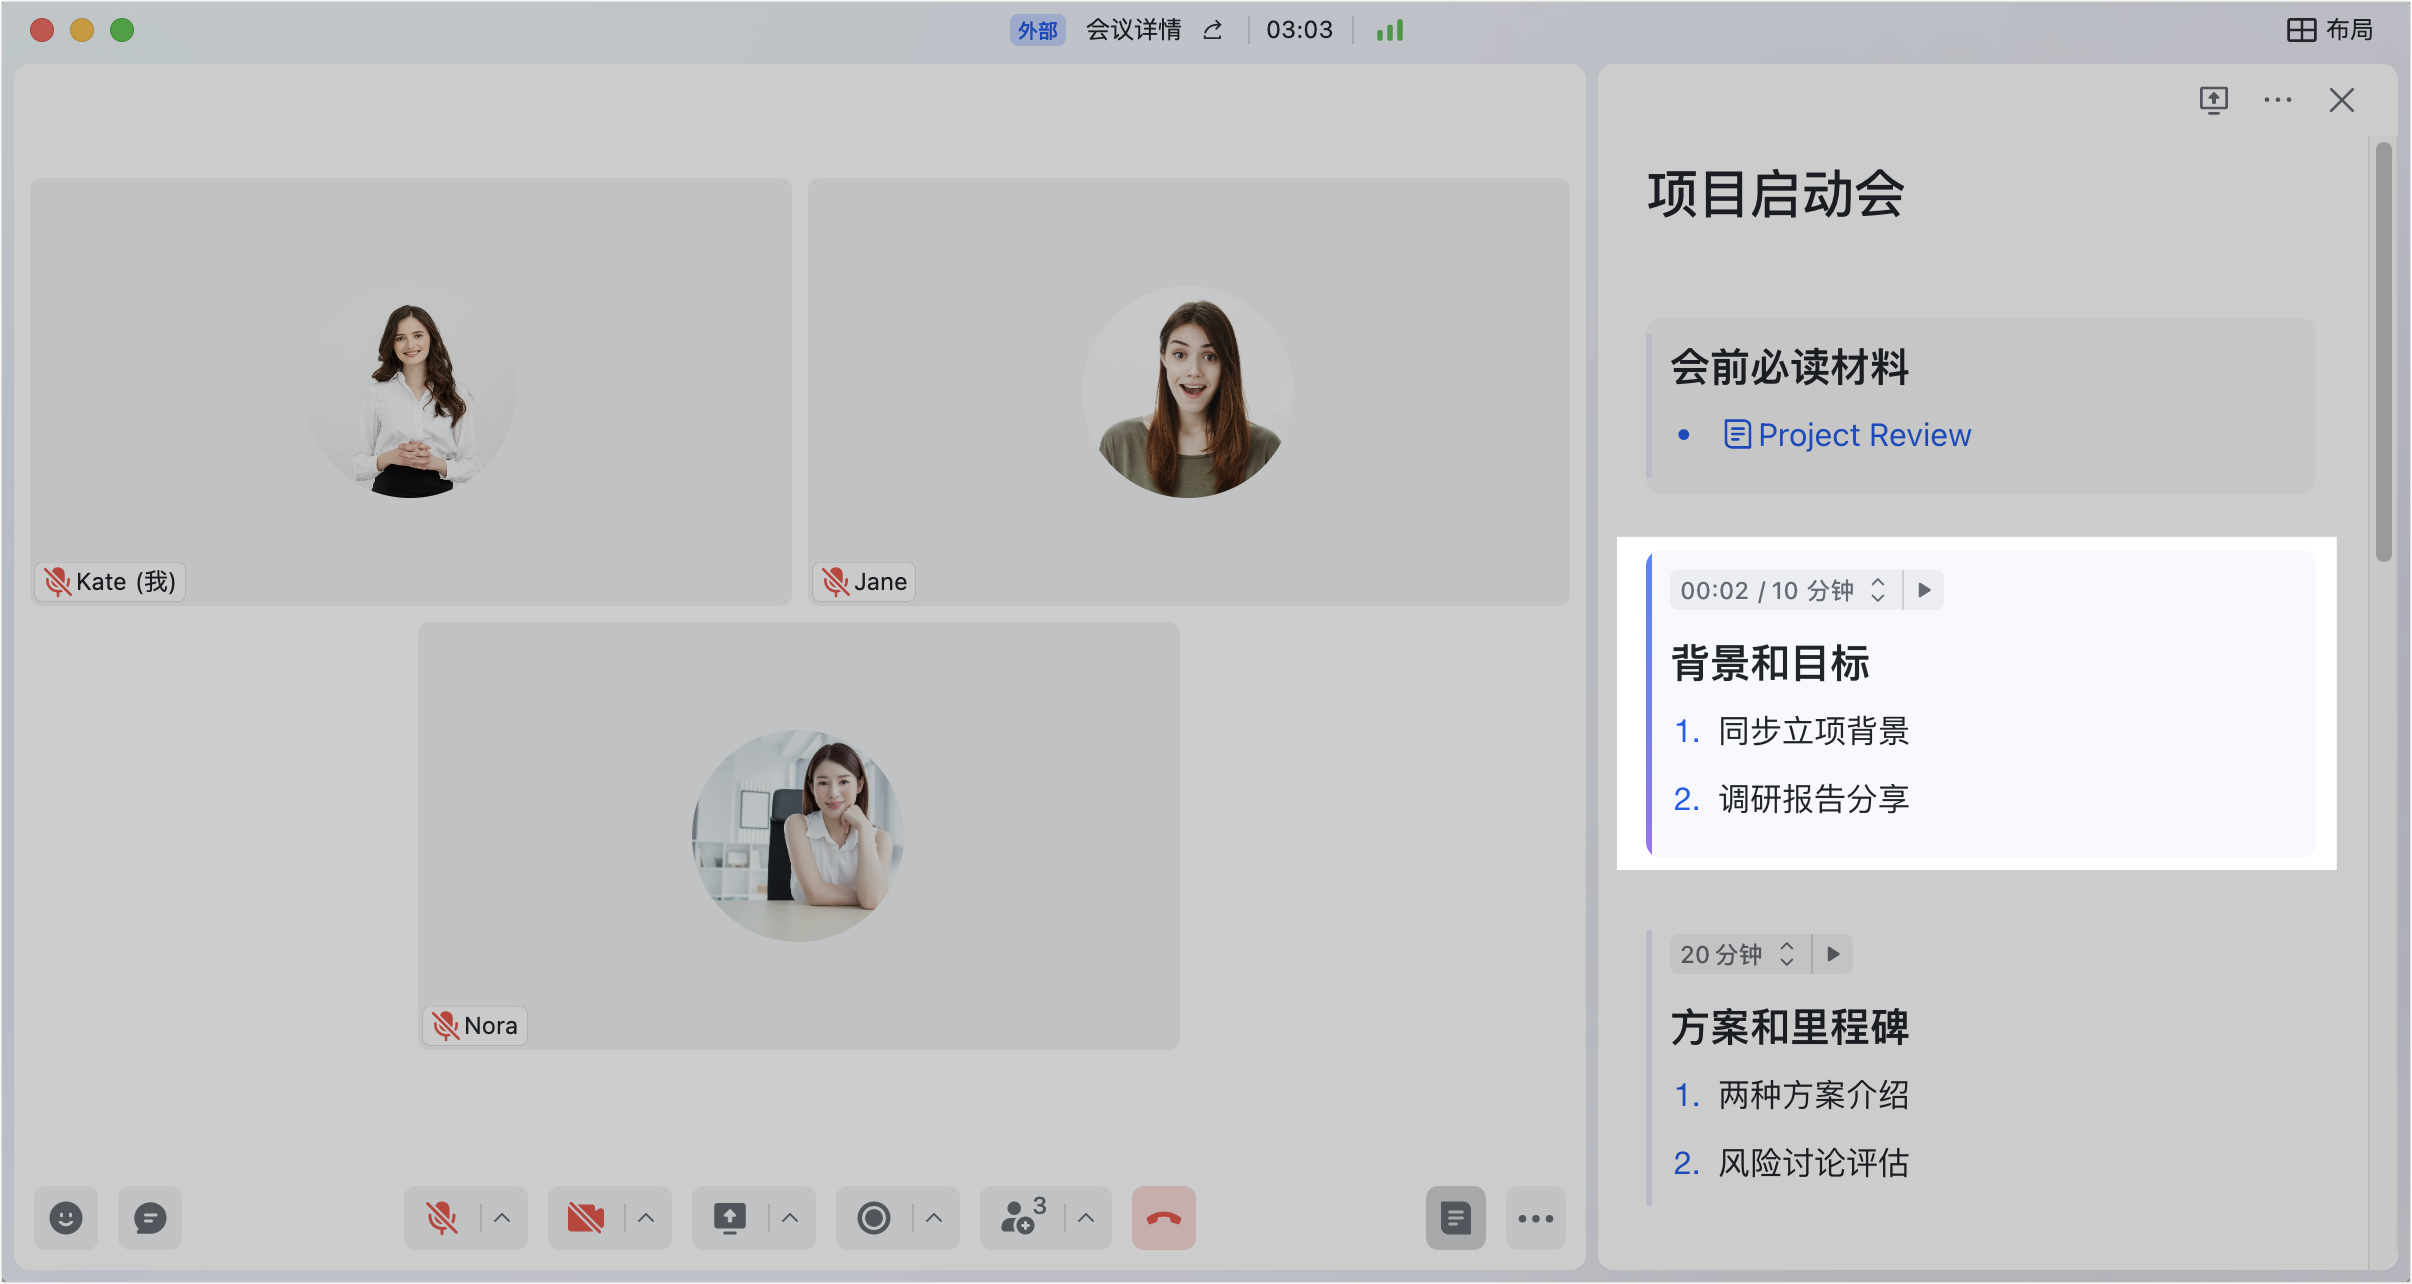2412x1284 pixels.
Task: Expand share screen options arrow
Action: (x=790, y=1218)
